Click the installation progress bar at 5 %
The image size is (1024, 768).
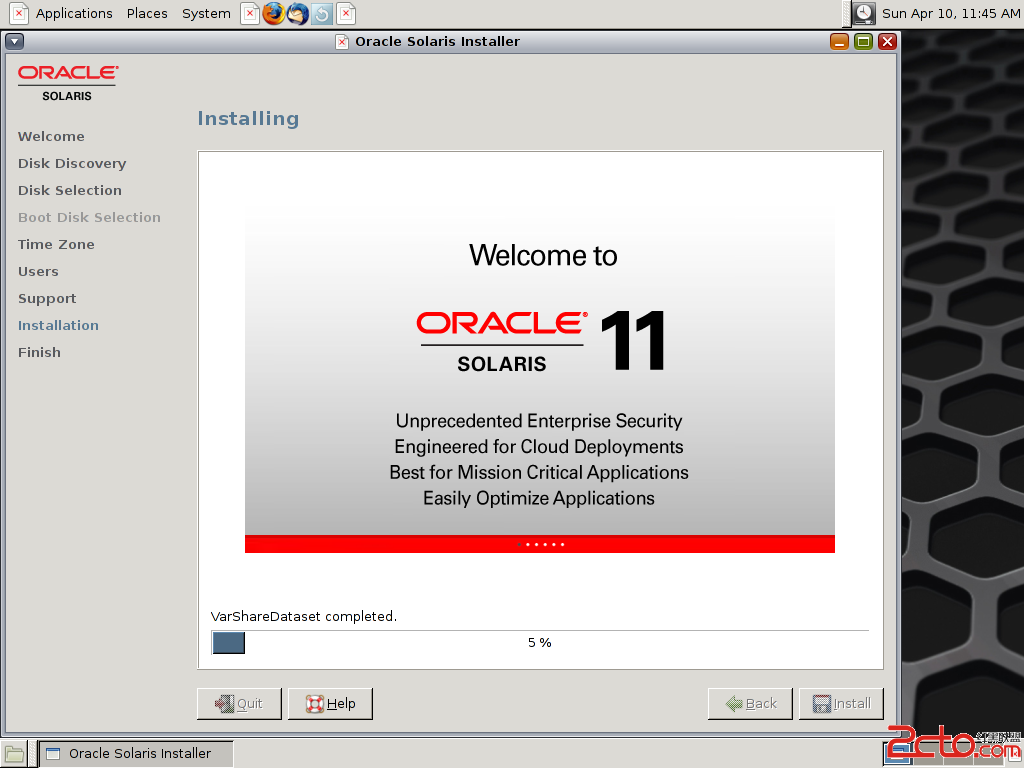click(x=540, y=643)
